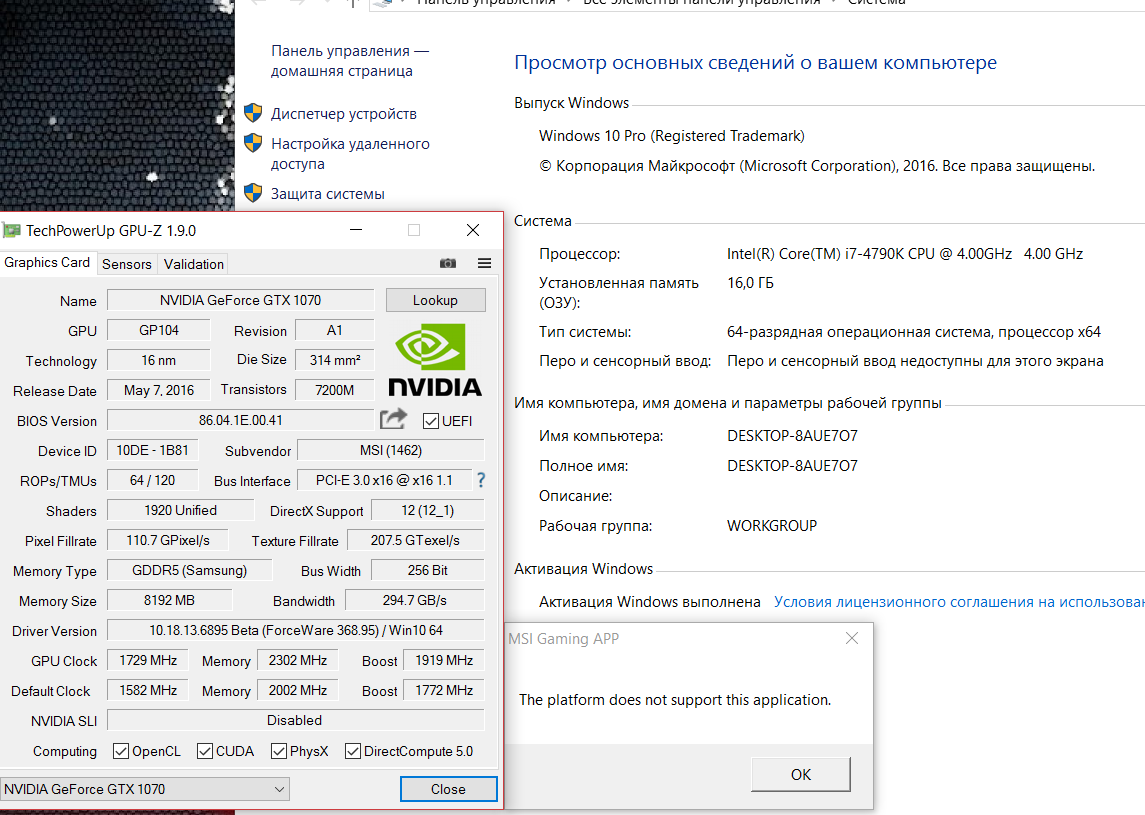Open the Условия лицензионного соглашения link
This screenshot has width=1145, height=815.
coord(959,602)
